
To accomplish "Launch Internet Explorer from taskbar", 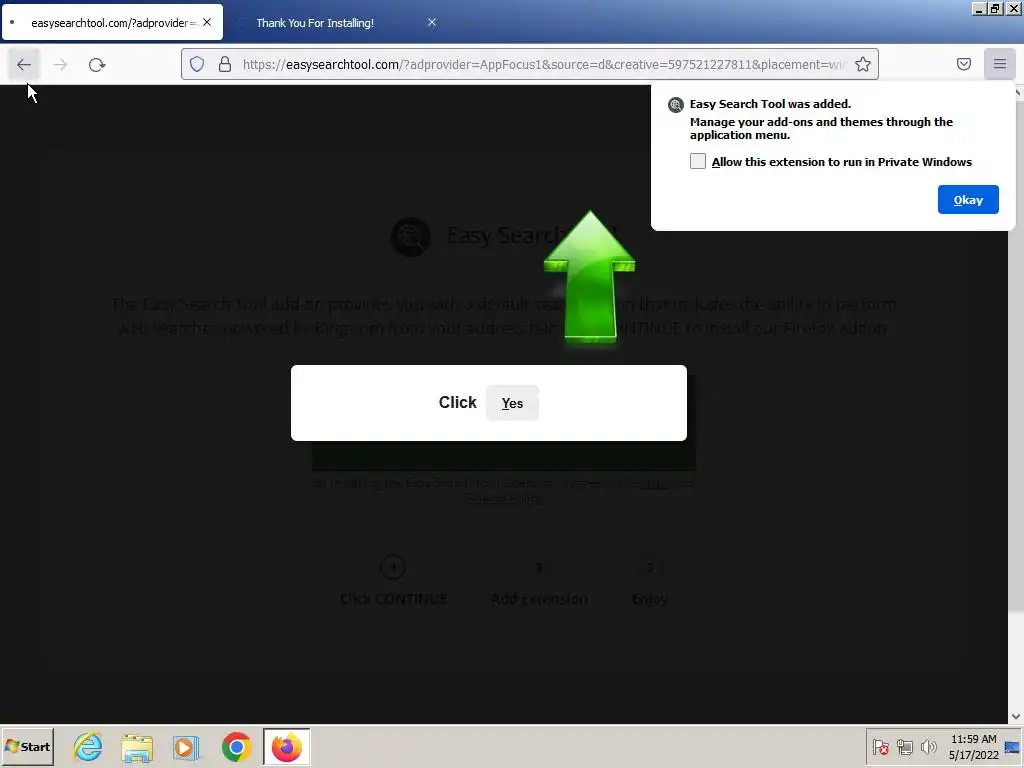I will (88, 746).
